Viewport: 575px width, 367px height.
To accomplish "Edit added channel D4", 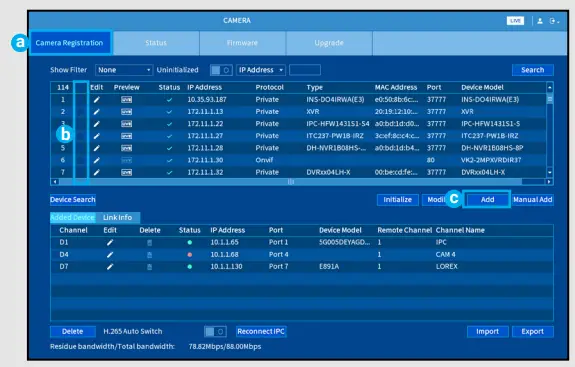I will [x=110, y=254].
